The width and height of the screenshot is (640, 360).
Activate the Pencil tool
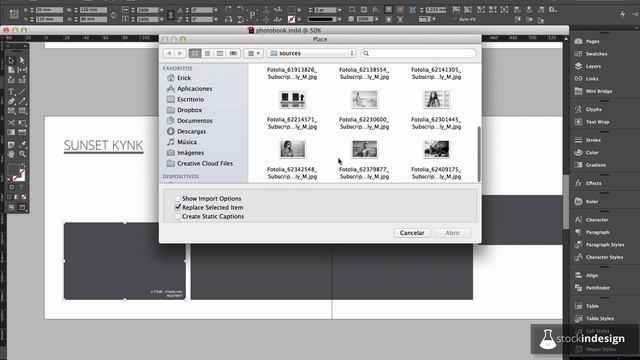coord(22,101)
